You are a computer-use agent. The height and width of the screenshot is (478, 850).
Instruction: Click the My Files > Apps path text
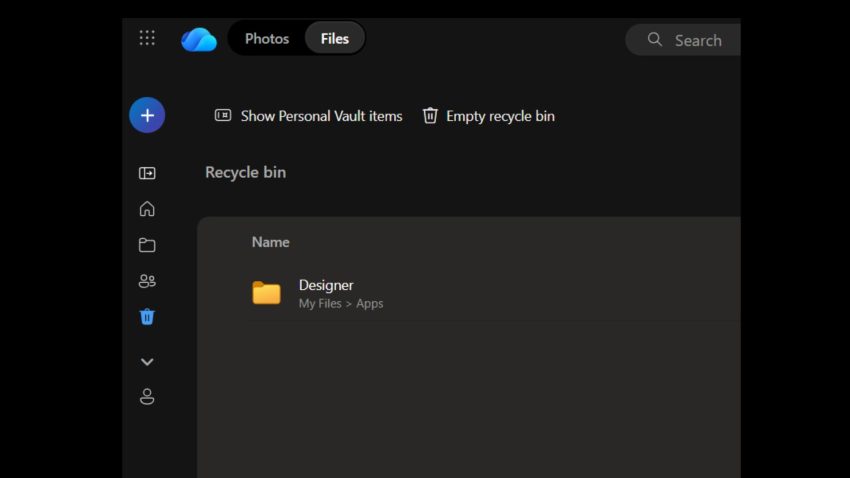pos(341,303)
